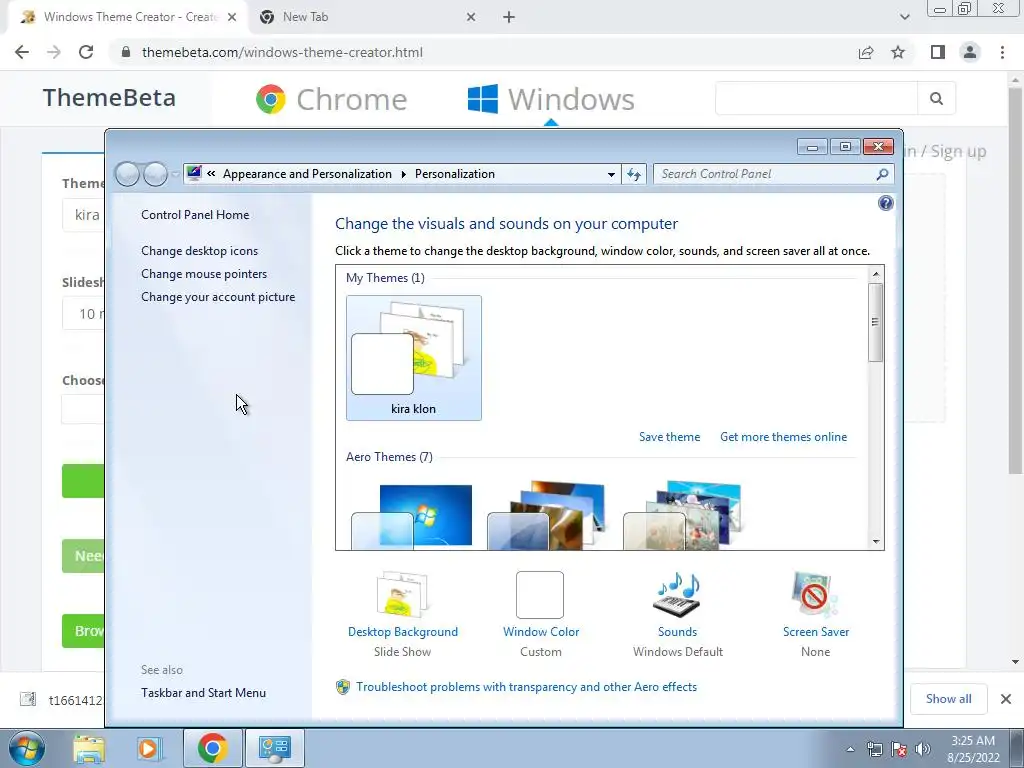This screenshot has height=768, width=1024.
Task: Click the double chevron in breadcrumb bar
Action: point(211,174)
